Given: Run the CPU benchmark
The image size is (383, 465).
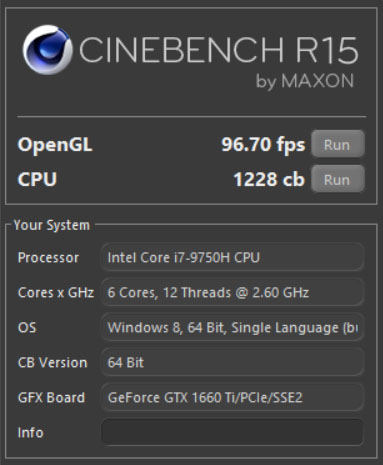Looking at the screenshot, I should pos(338,179).
